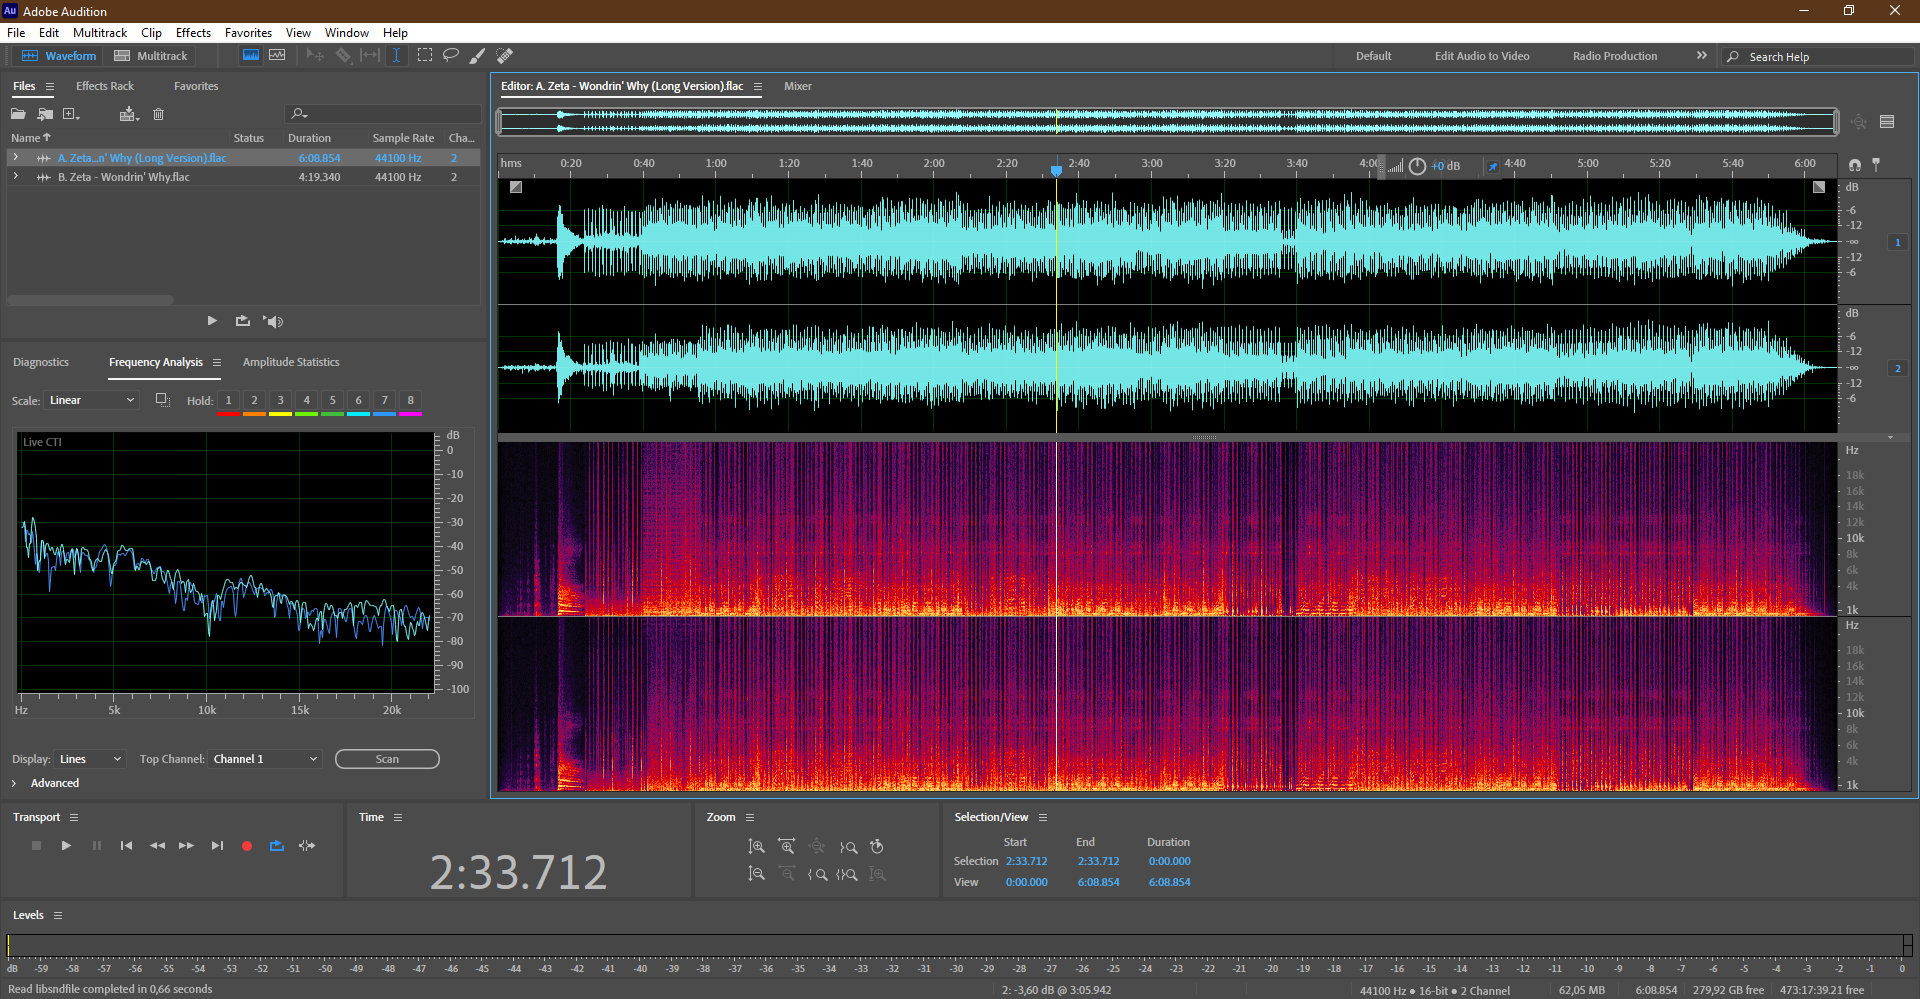This screenshot has width=1920, height=999.
Task: Click the Fast Forward transport icon
Action: (x=186, y=846)
